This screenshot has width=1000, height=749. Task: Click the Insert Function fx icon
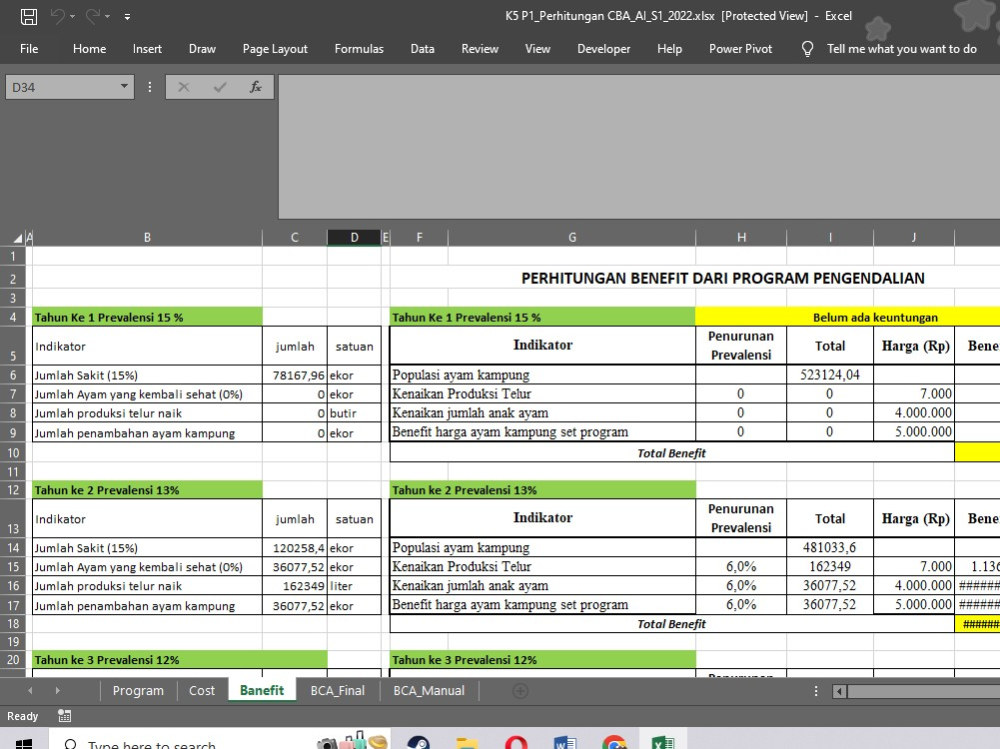click(256, 87)
